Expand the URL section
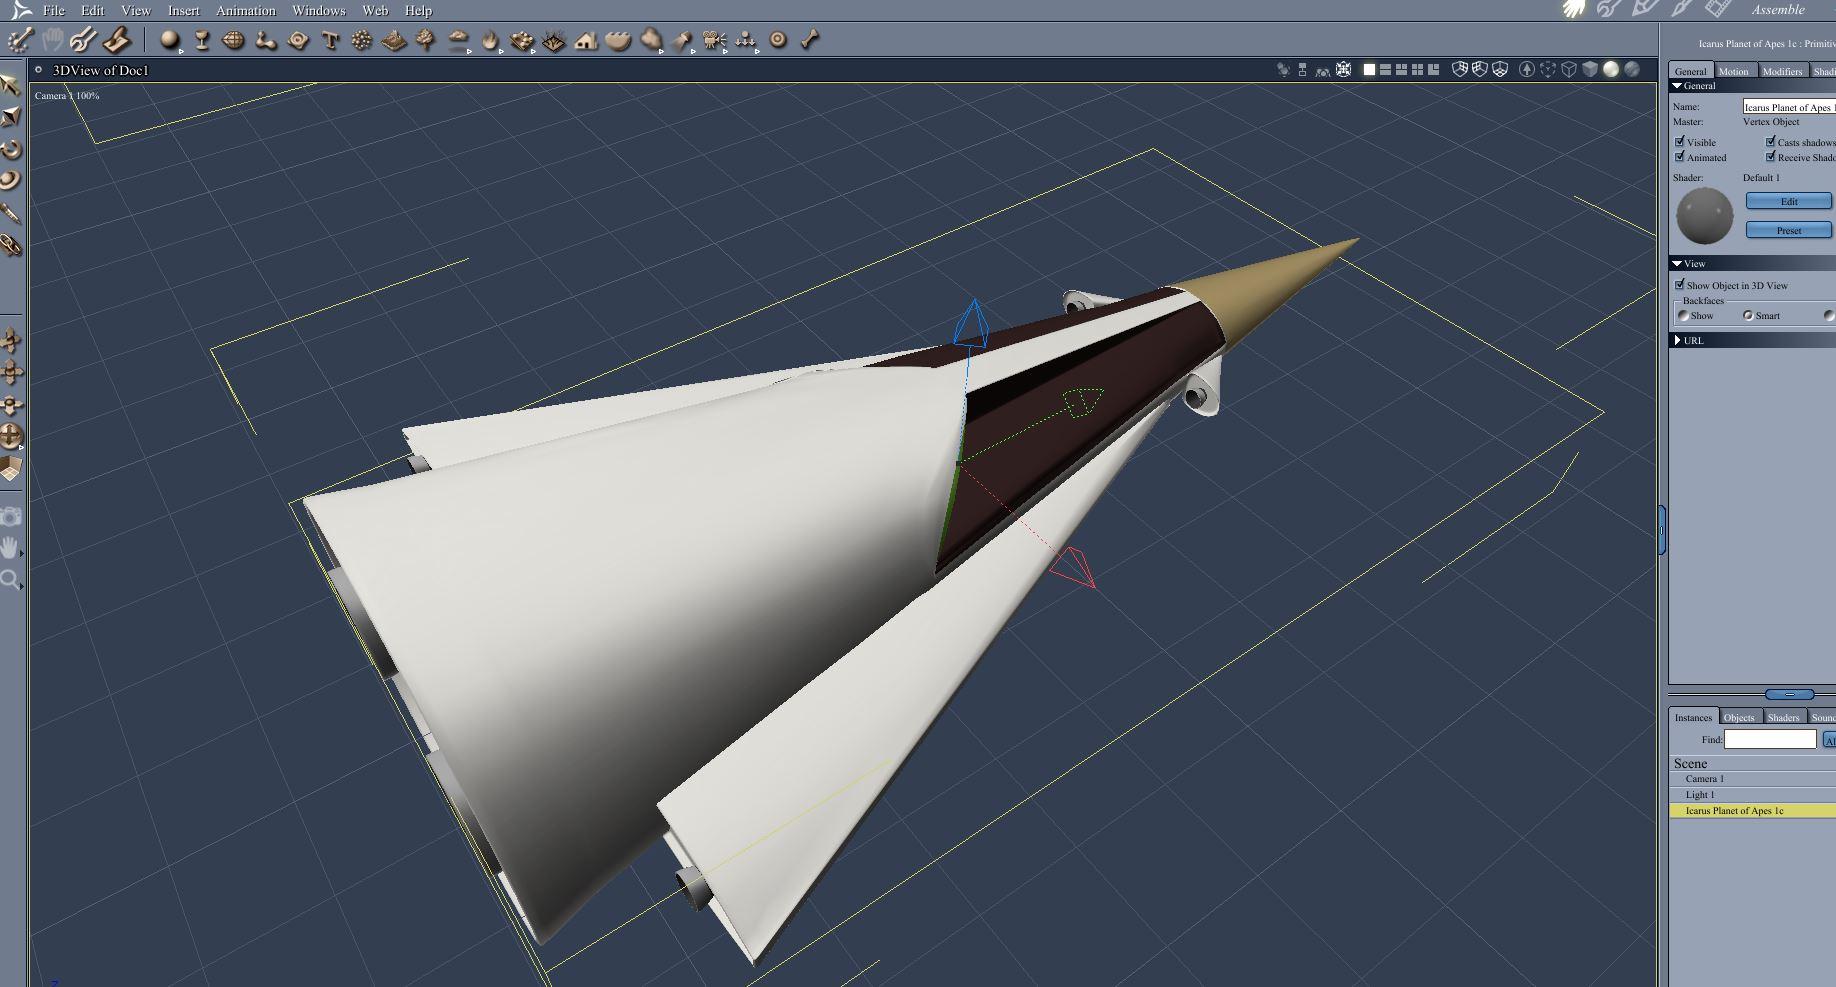 pos(1678,340)
